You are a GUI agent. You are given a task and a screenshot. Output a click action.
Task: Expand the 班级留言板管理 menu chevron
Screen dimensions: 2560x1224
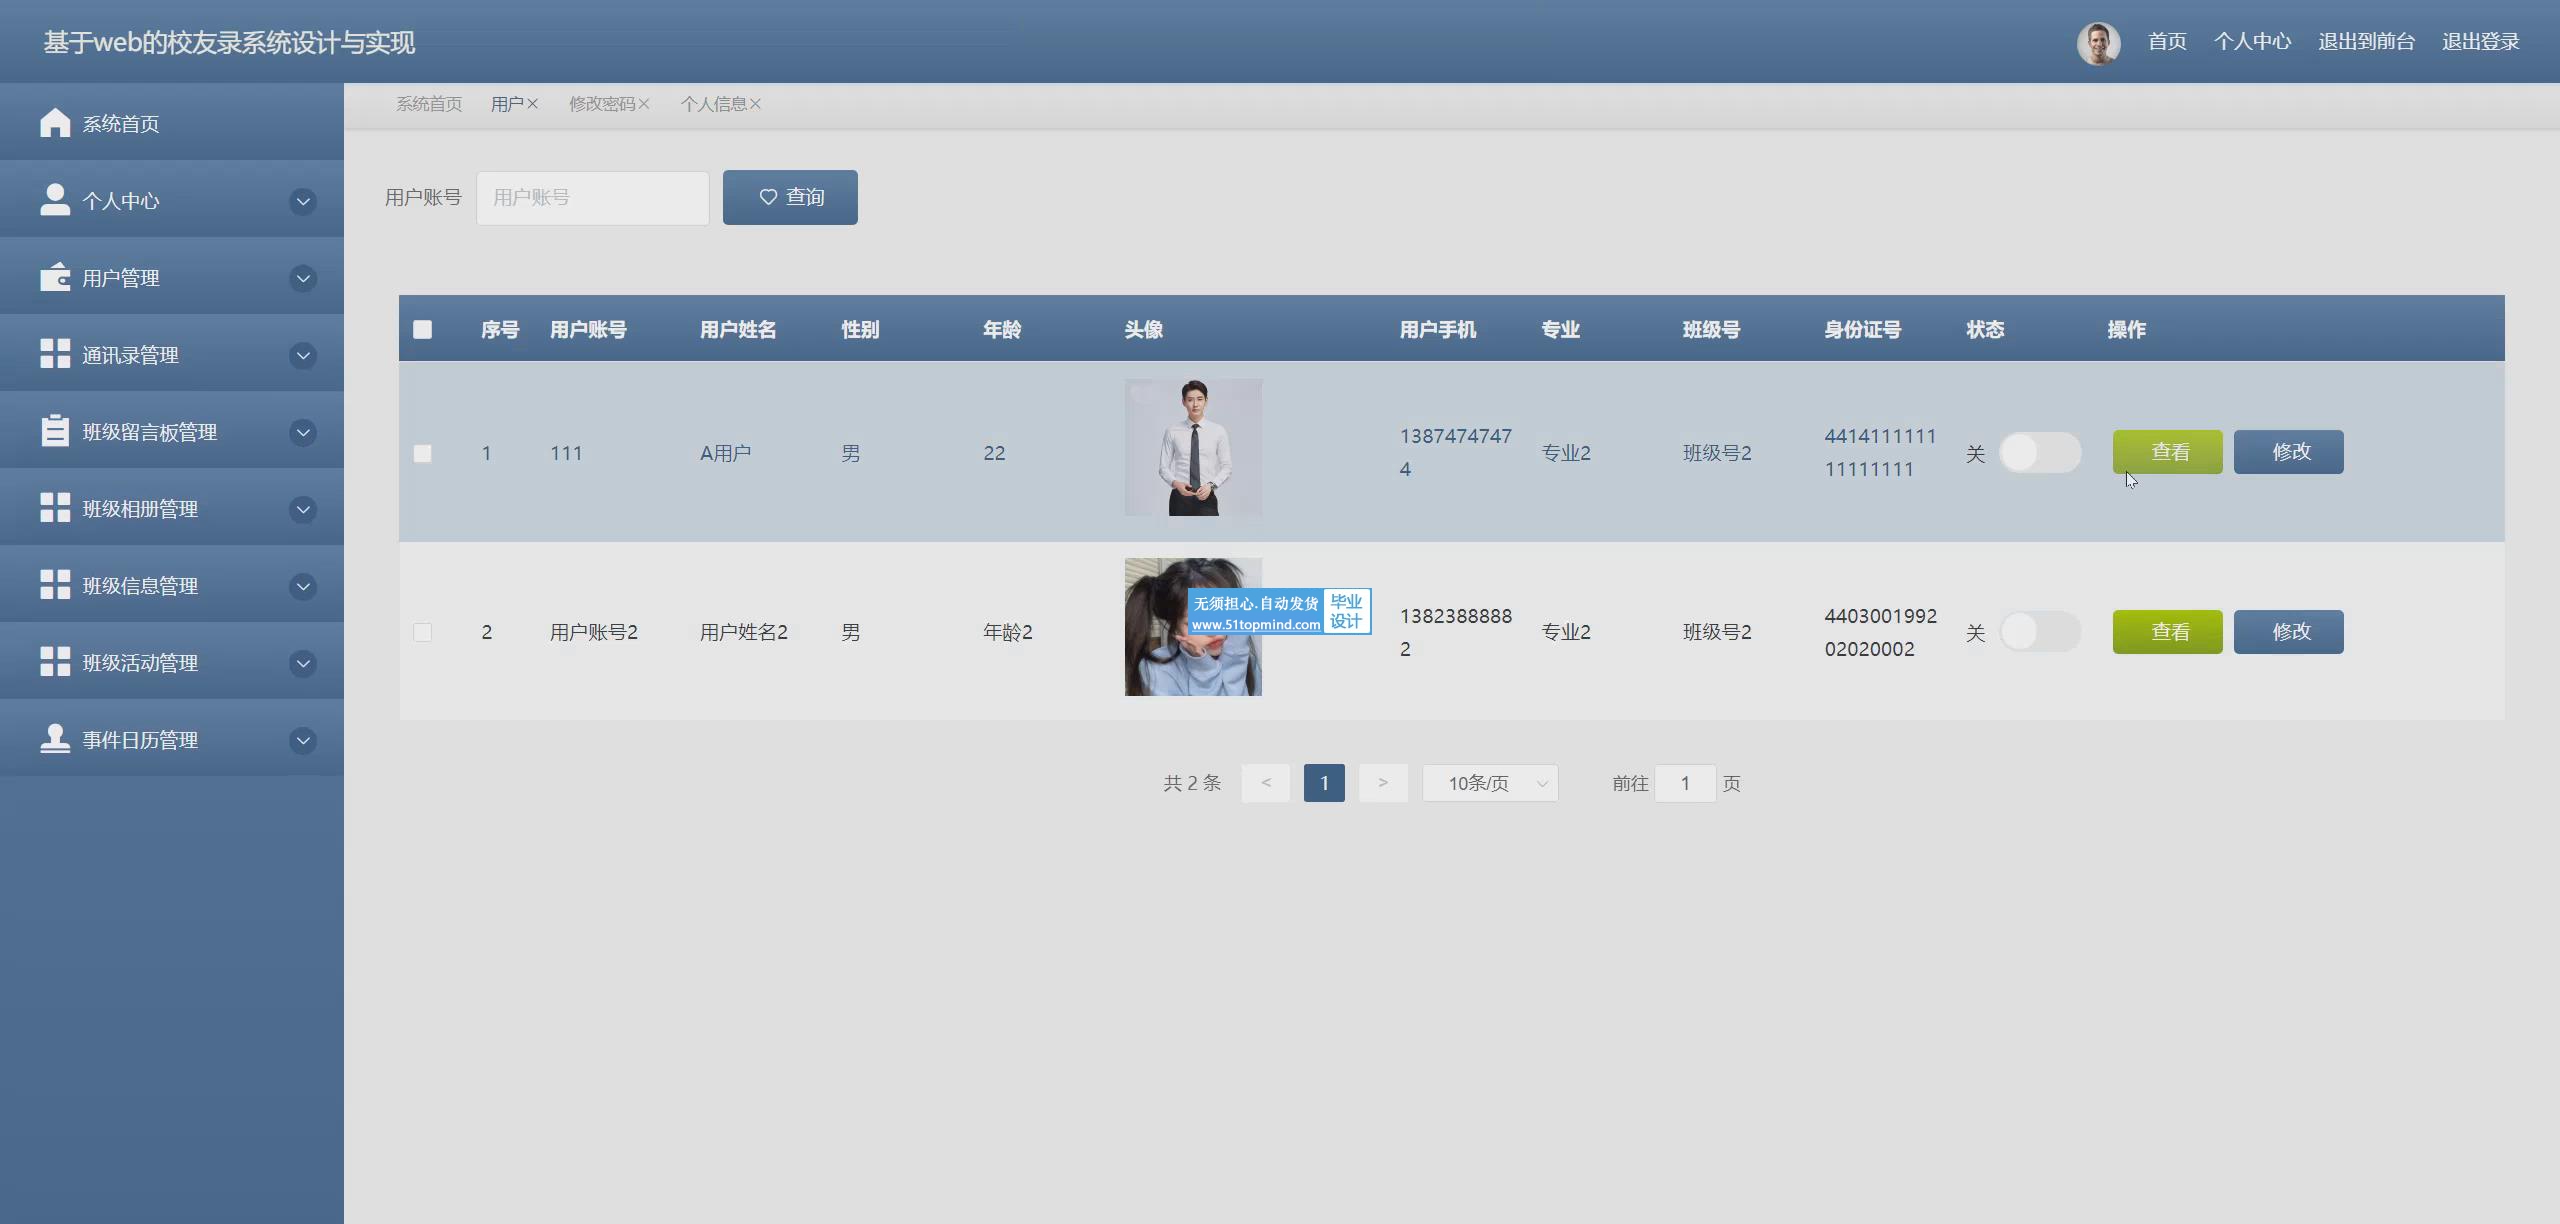303,432
